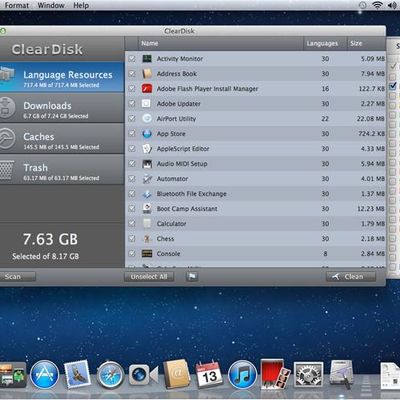This screenshot has height=400, width=400.
Task: Uncheck the Address Book checkbox
Action: tap(132, 74)
